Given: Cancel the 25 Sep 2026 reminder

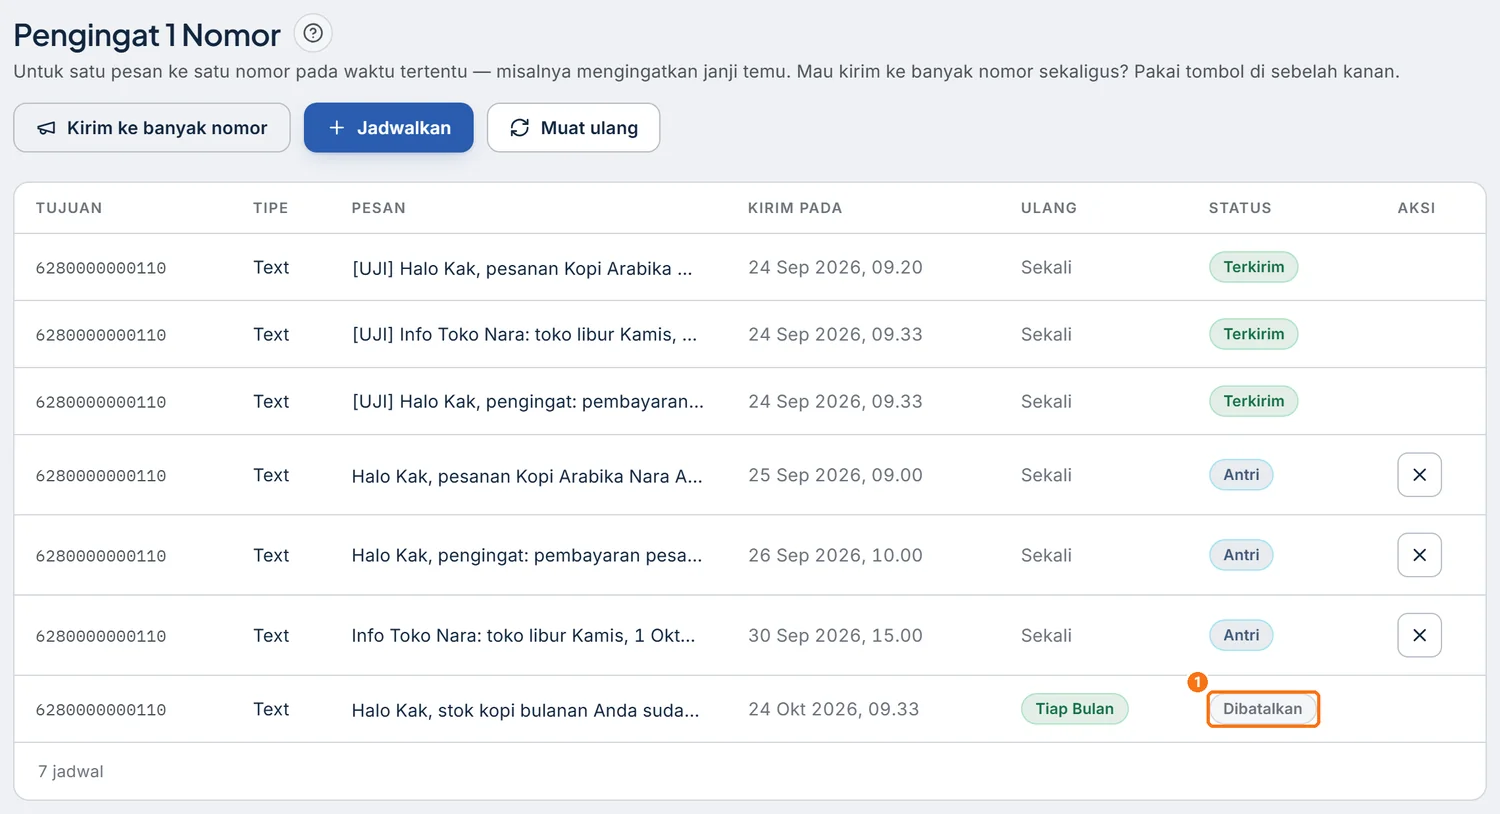Looking at the screenshot, I should 1419,475.
